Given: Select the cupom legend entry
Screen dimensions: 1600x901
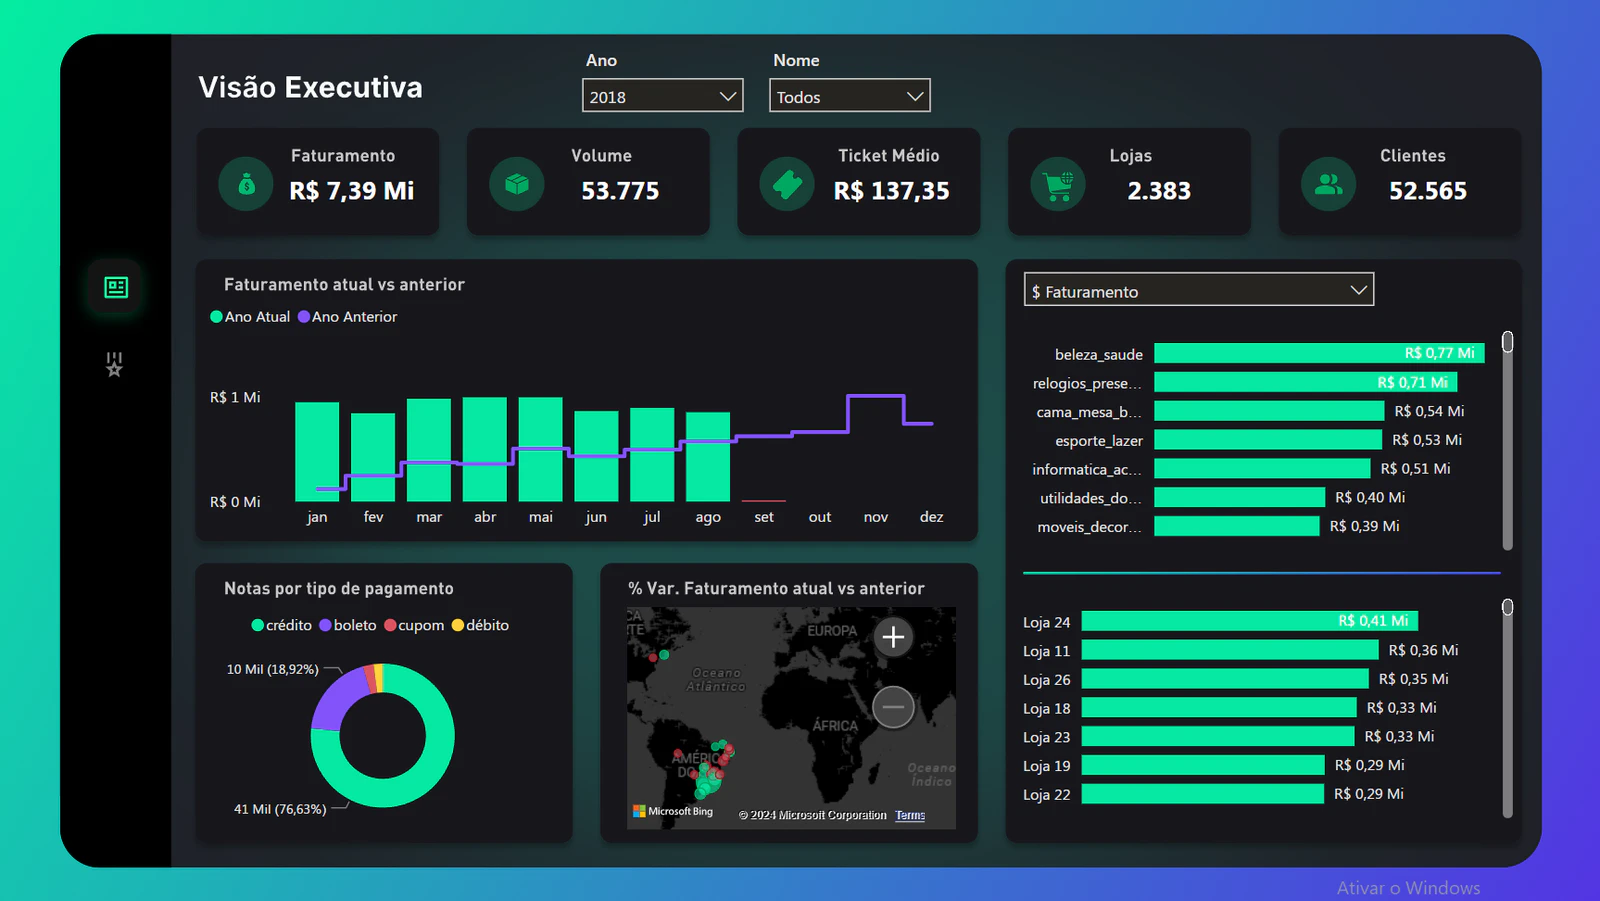Looking at the screenshot, I should 414,625.
